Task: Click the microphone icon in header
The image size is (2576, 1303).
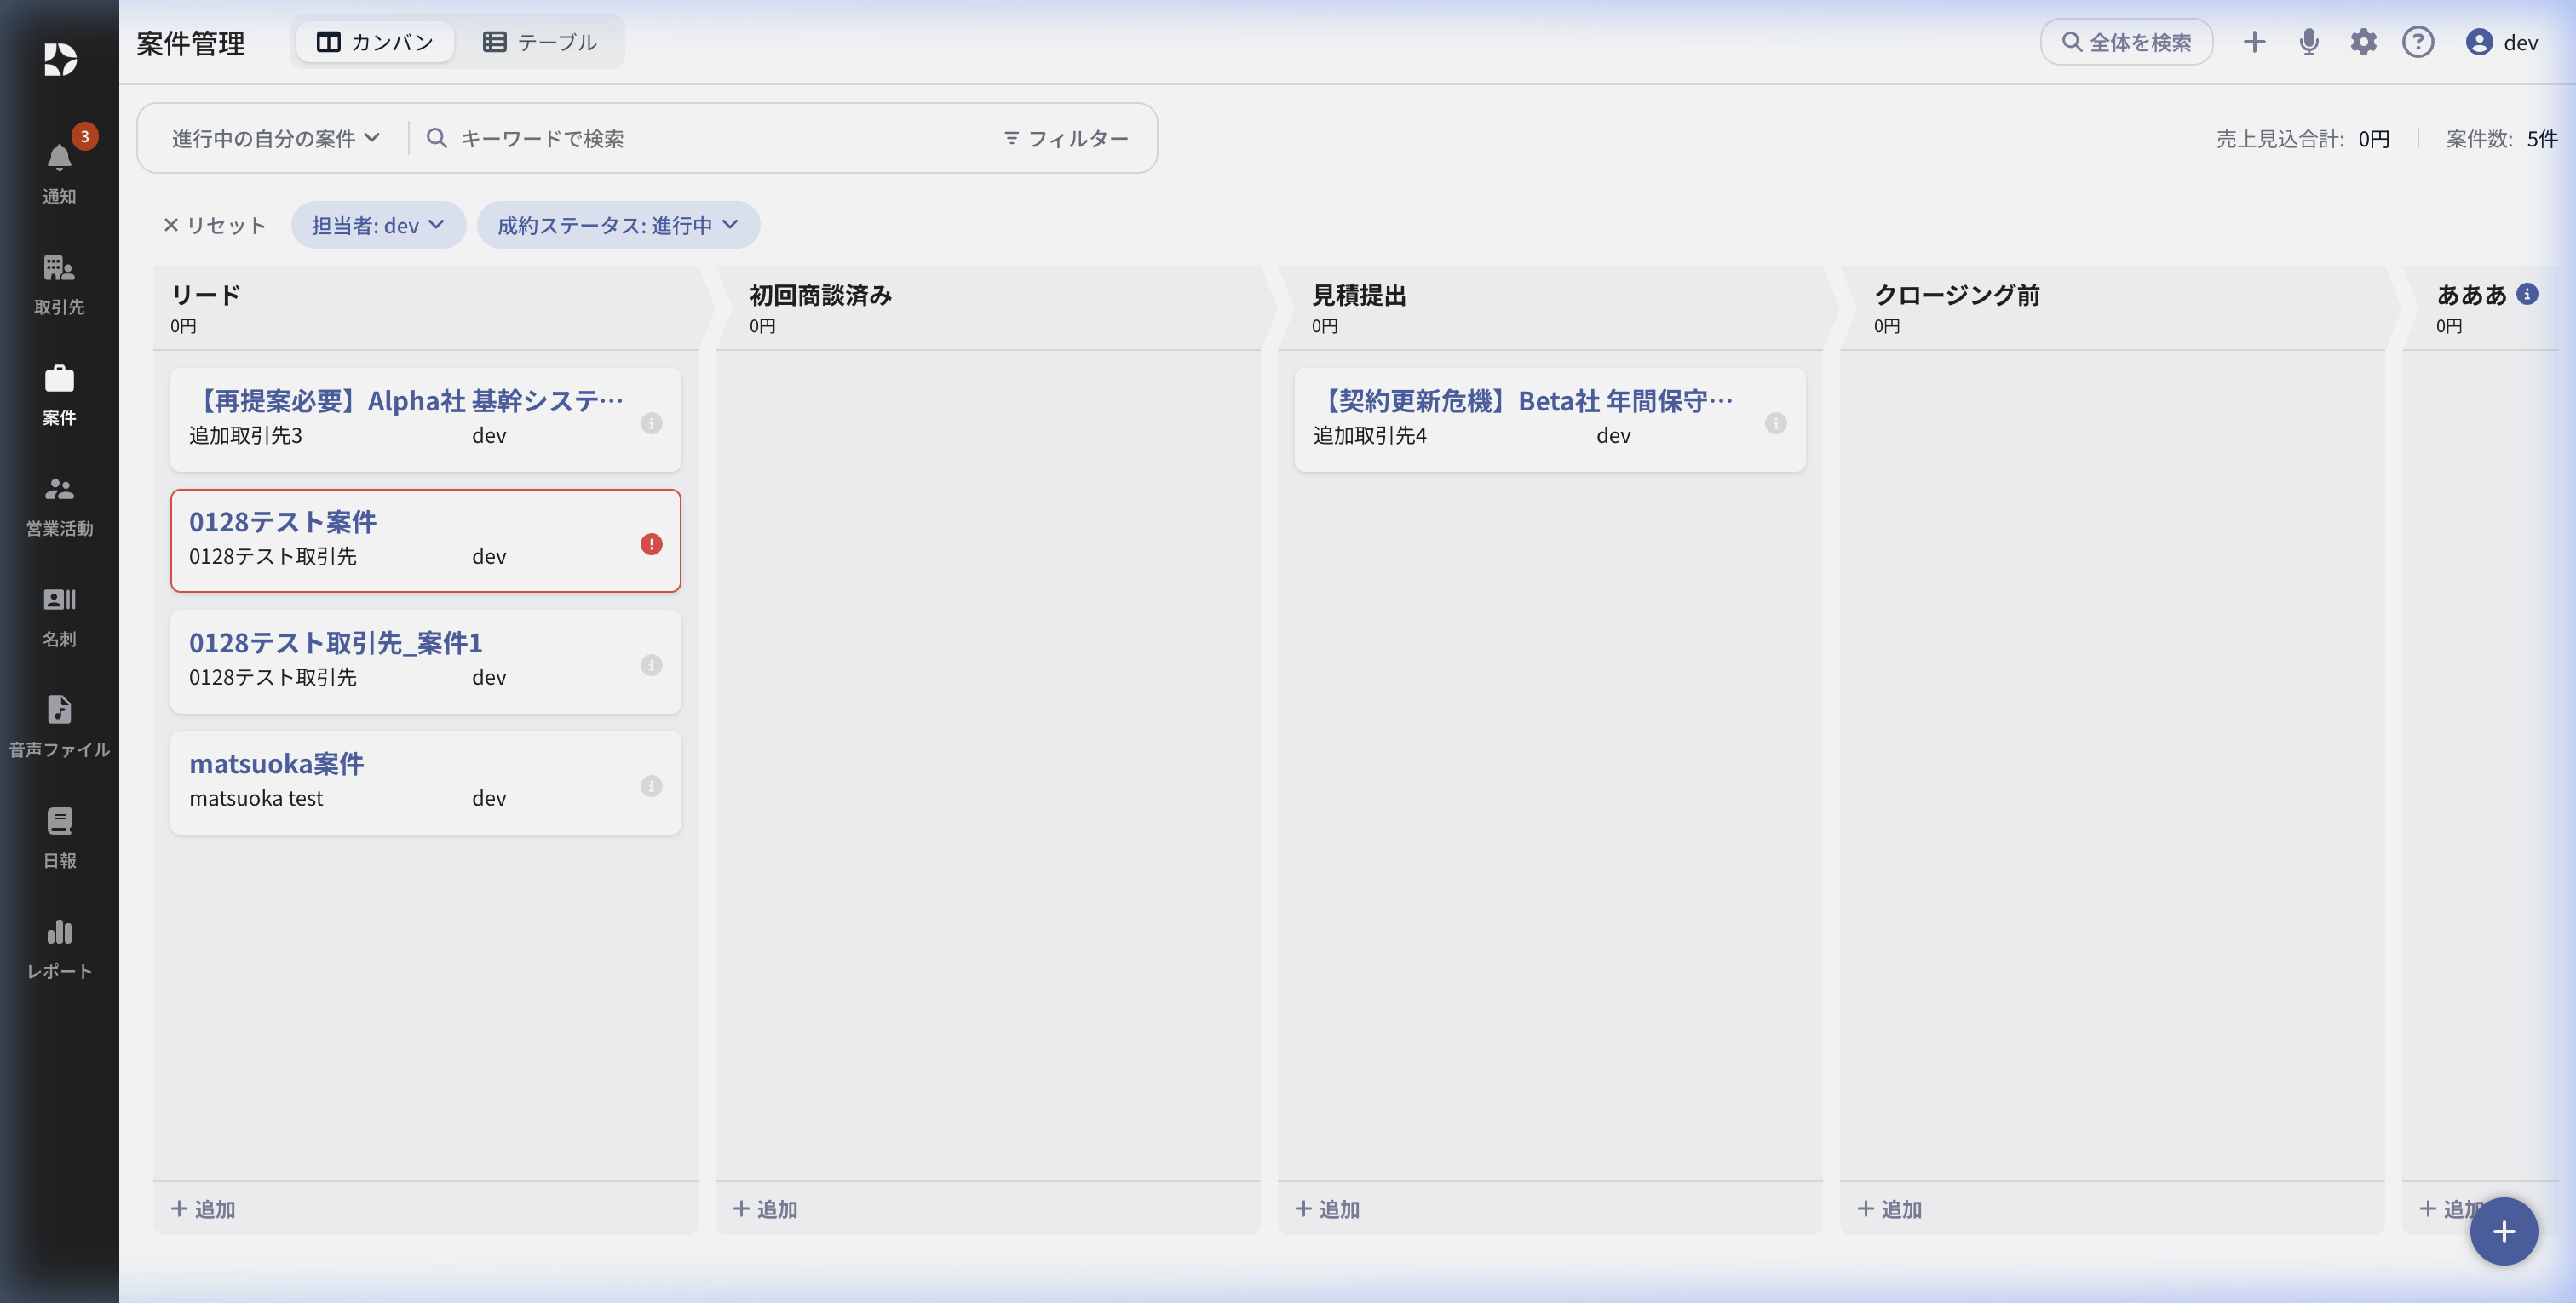Action: tap(2308, 42)
